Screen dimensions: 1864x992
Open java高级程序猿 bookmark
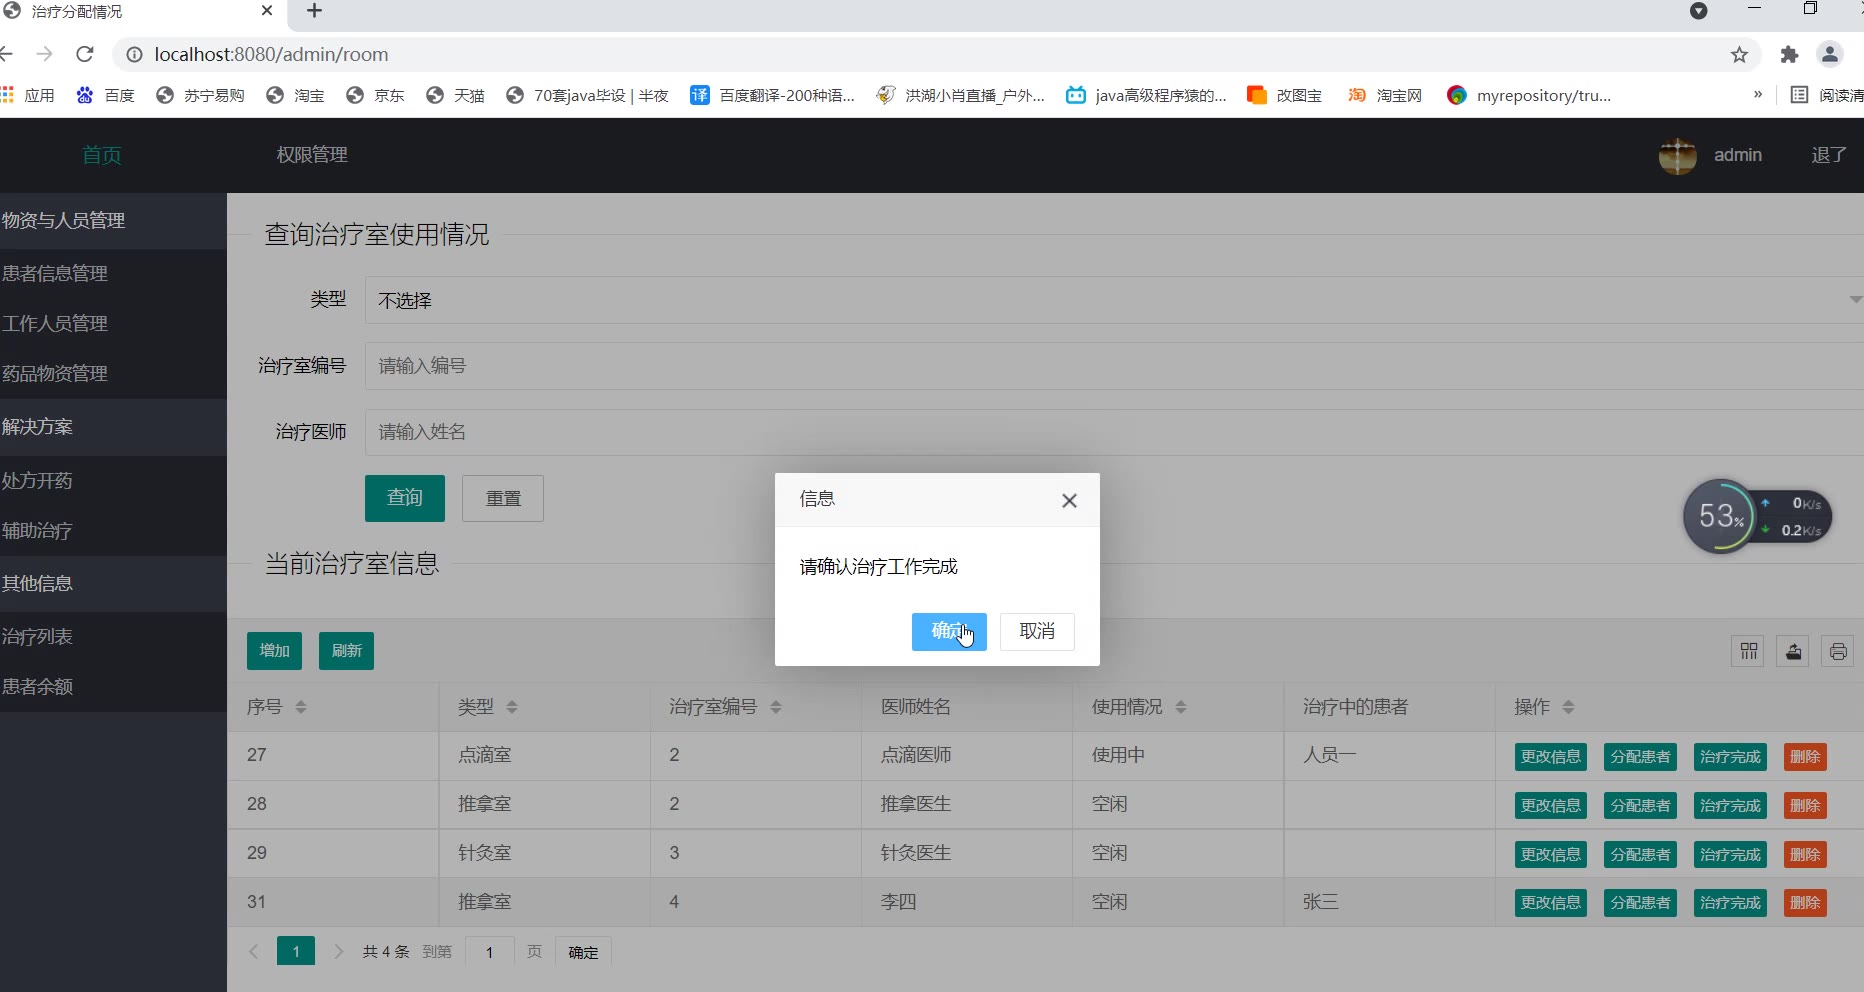(1146, 95)
